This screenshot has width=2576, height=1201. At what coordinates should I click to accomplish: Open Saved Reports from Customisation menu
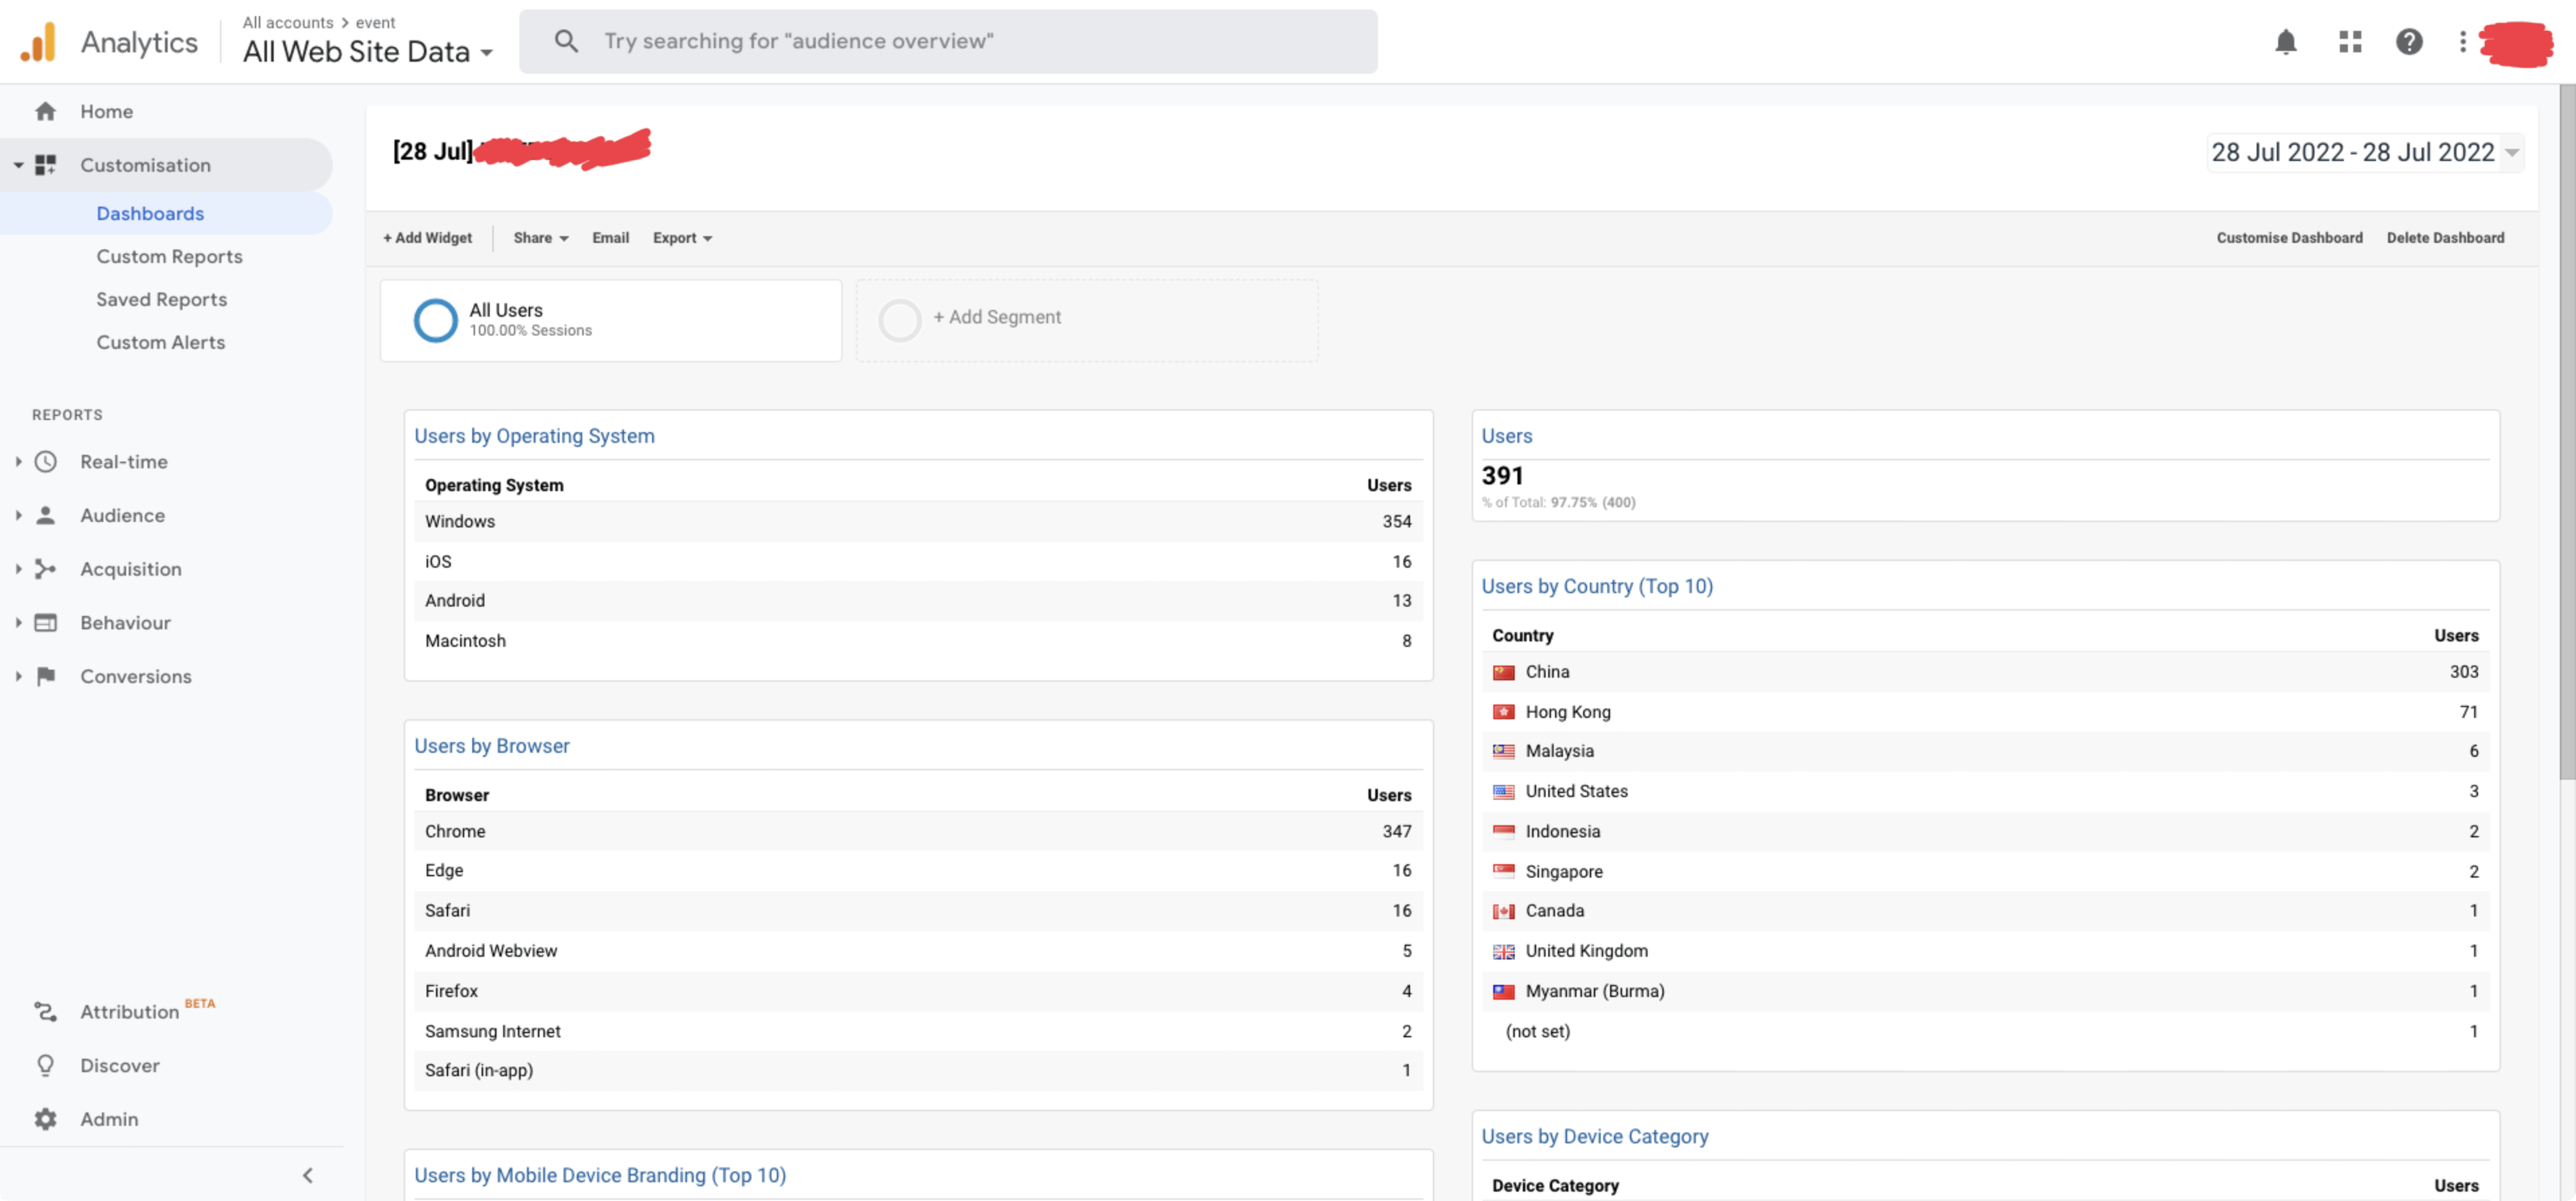(x=162, y=299)
